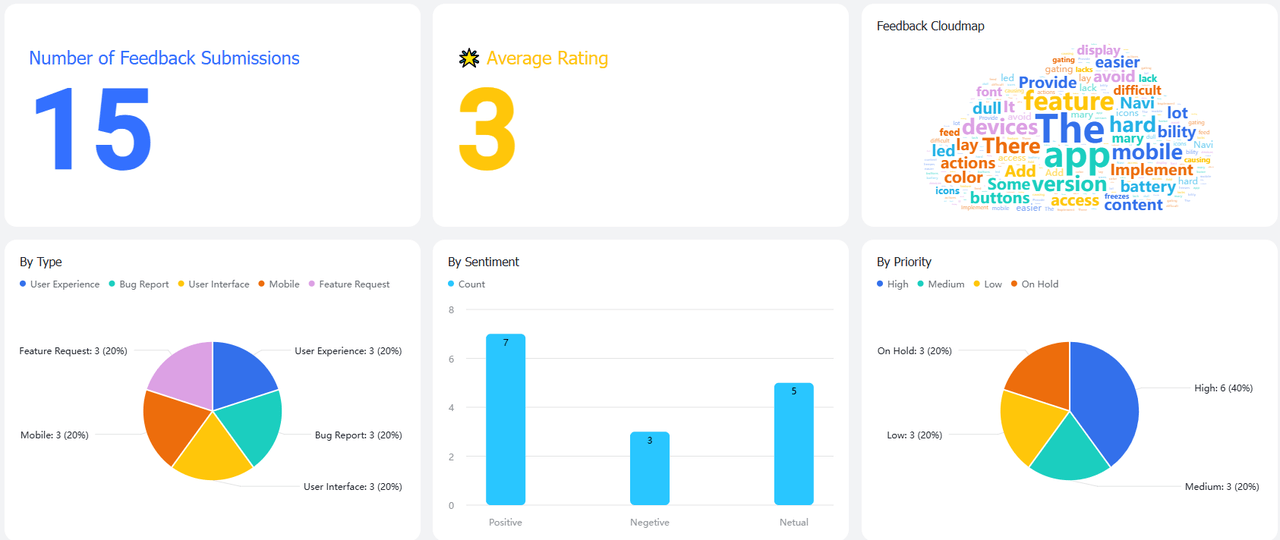Select the Negetive sentiment bar
1280x540 pixels.
pyautogui.click(x=650, y=469)
